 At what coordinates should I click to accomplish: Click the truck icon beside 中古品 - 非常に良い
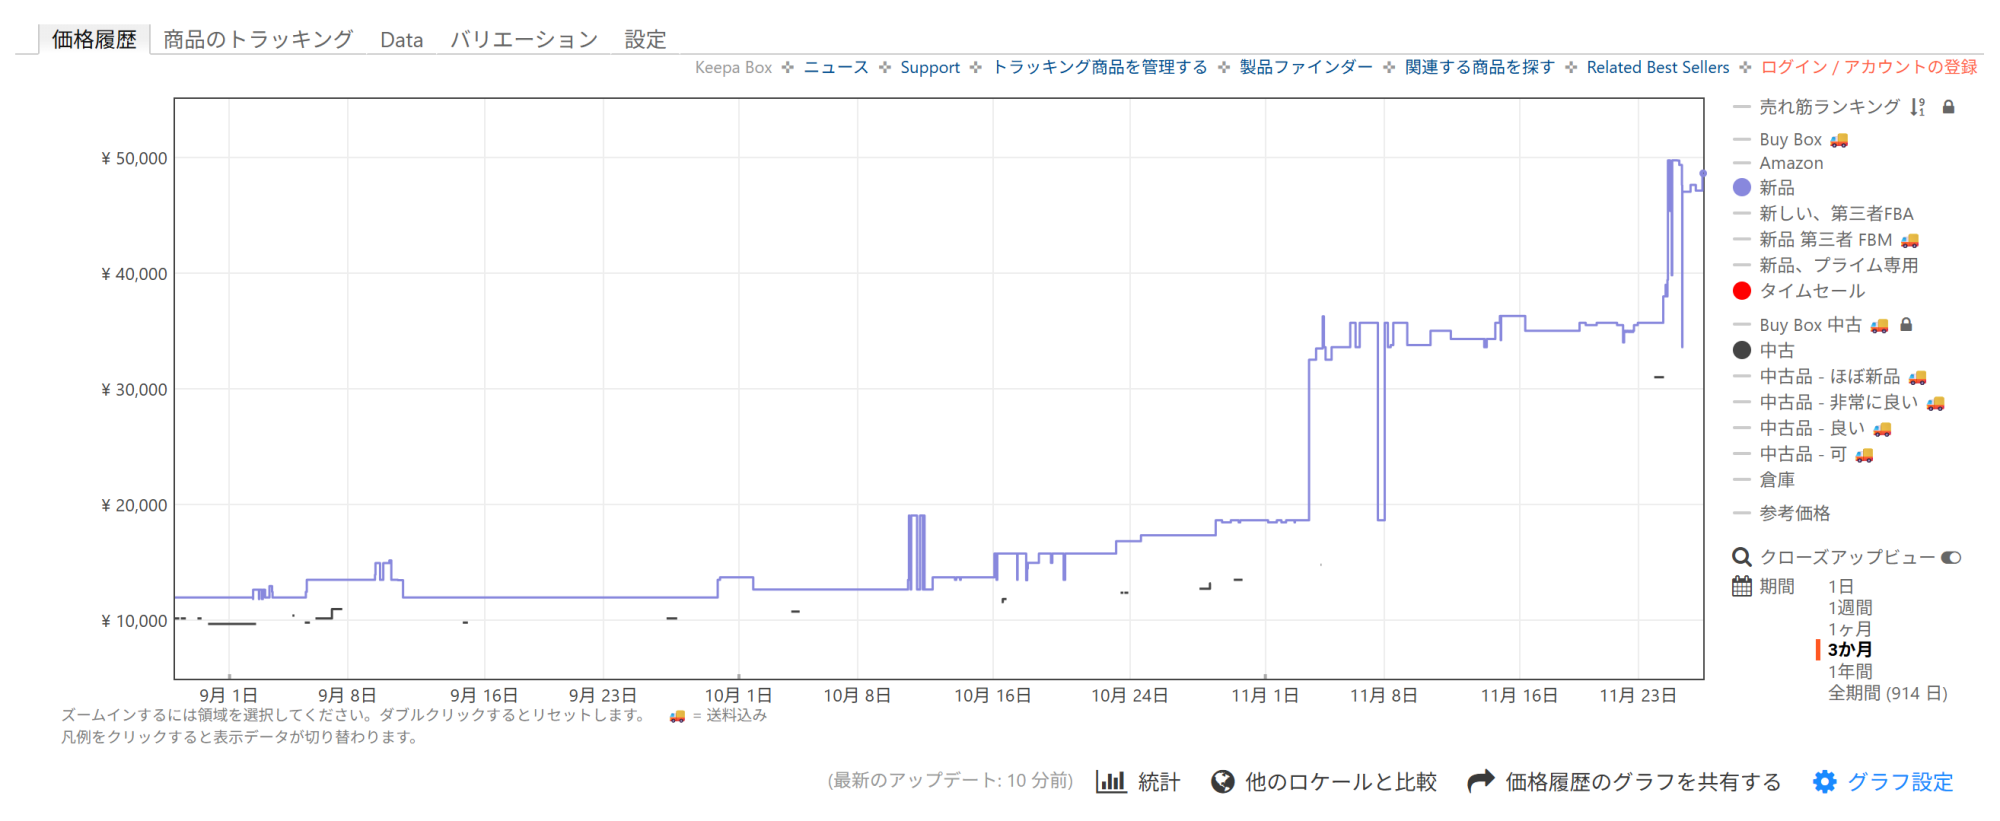coord(1936,403)
